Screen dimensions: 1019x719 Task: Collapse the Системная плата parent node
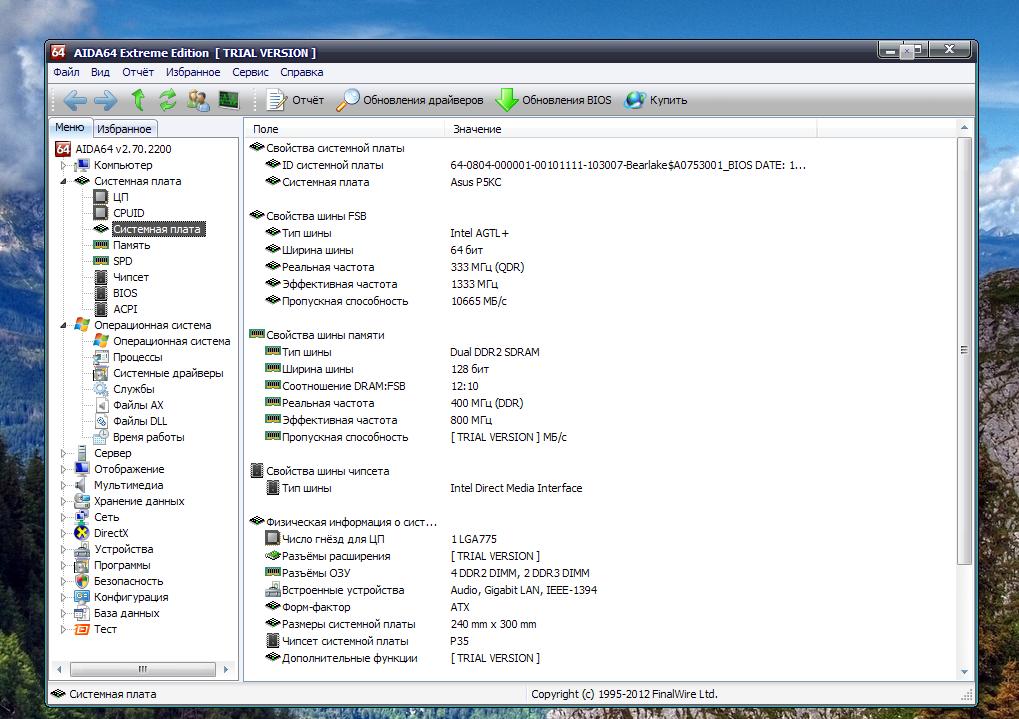coord(64,181)
